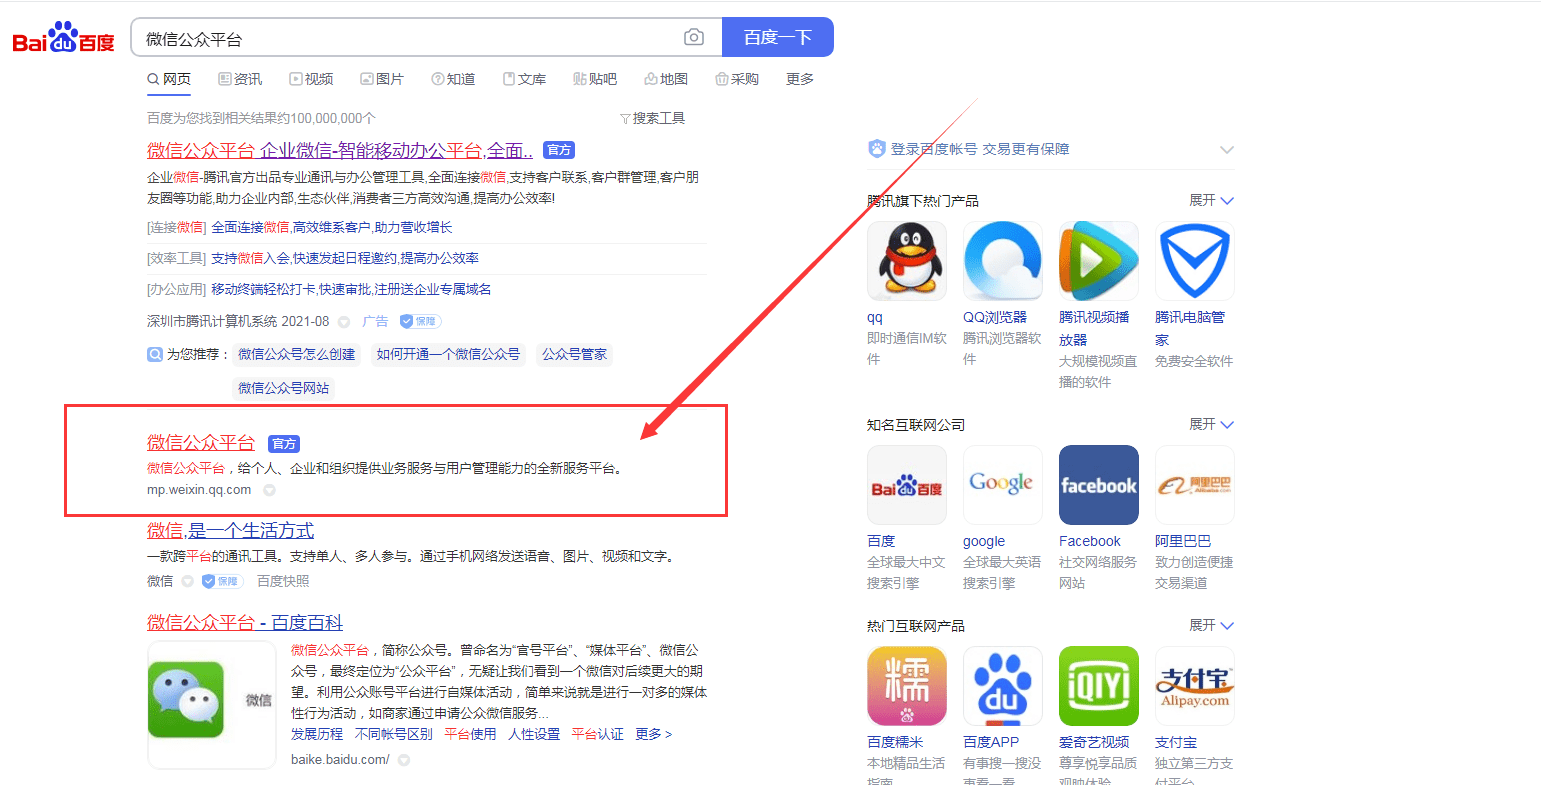Click the Google logo tile
The height and width of the screenshot is (785, 1541).
(1003, 485)
